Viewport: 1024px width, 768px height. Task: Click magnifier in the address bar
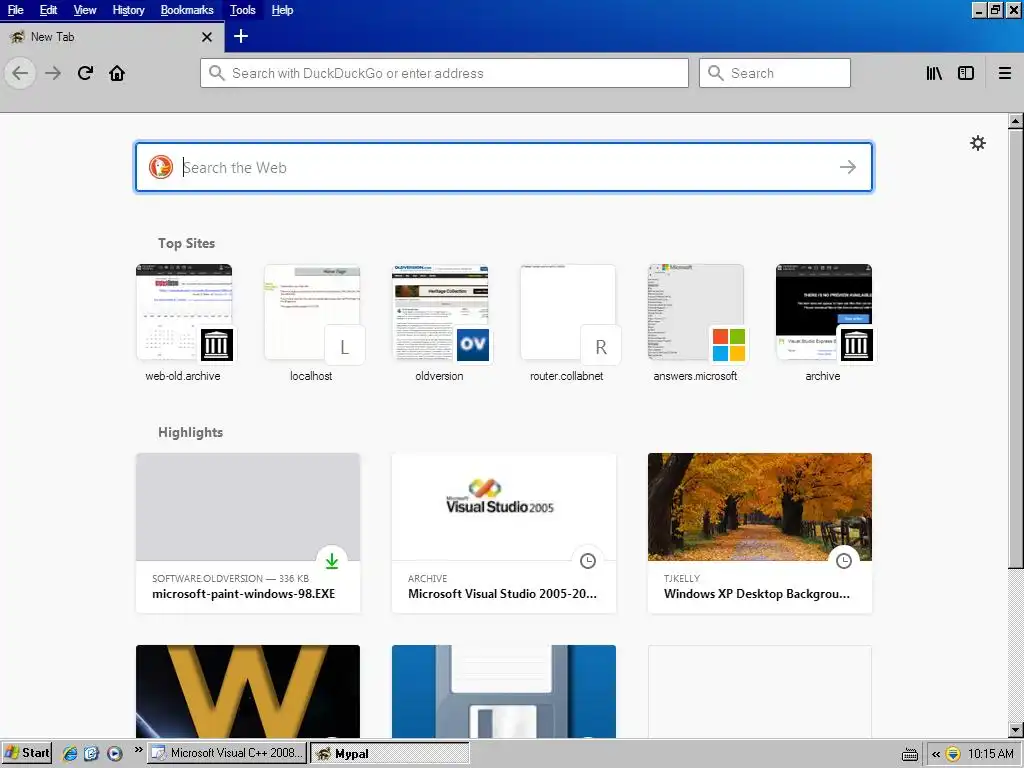(x=217, y=73)
